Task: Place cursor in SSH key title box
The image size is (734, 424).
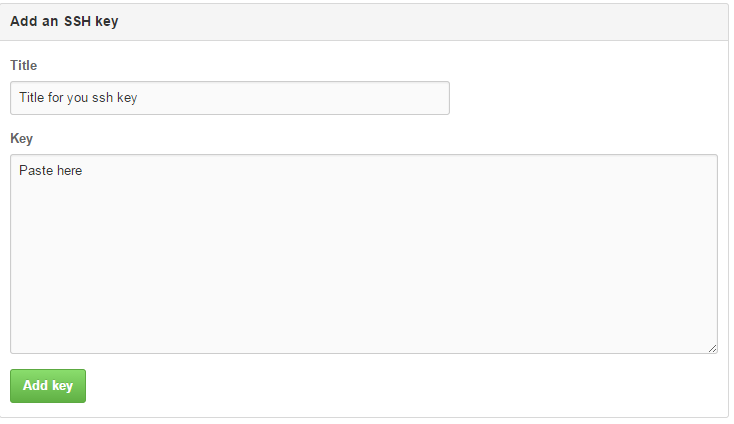Action: [229, 98]
